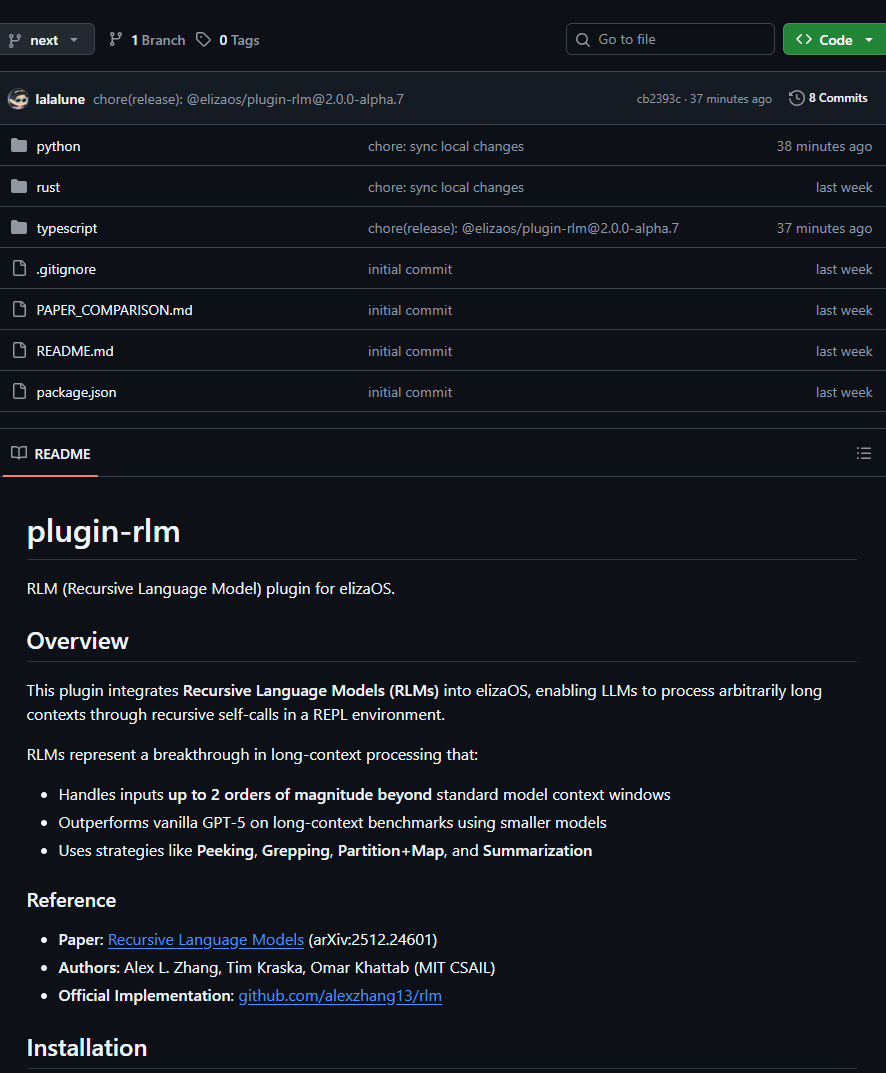
Task: Expand the Code button dropdown arrow
Action: click(869, 40)
